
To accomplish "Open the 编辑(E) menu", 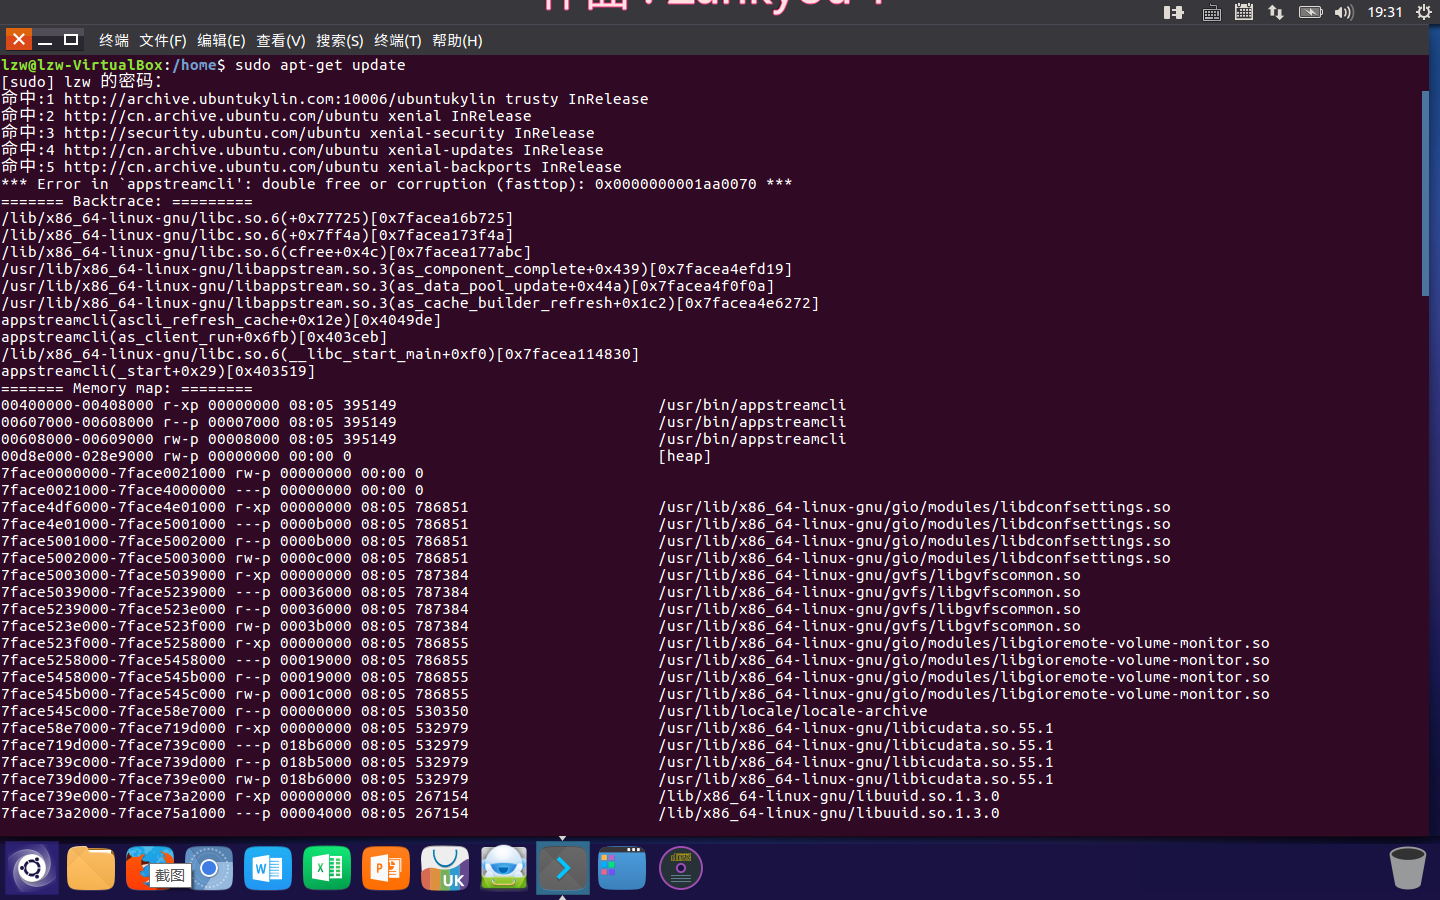I will pos(221,41).
